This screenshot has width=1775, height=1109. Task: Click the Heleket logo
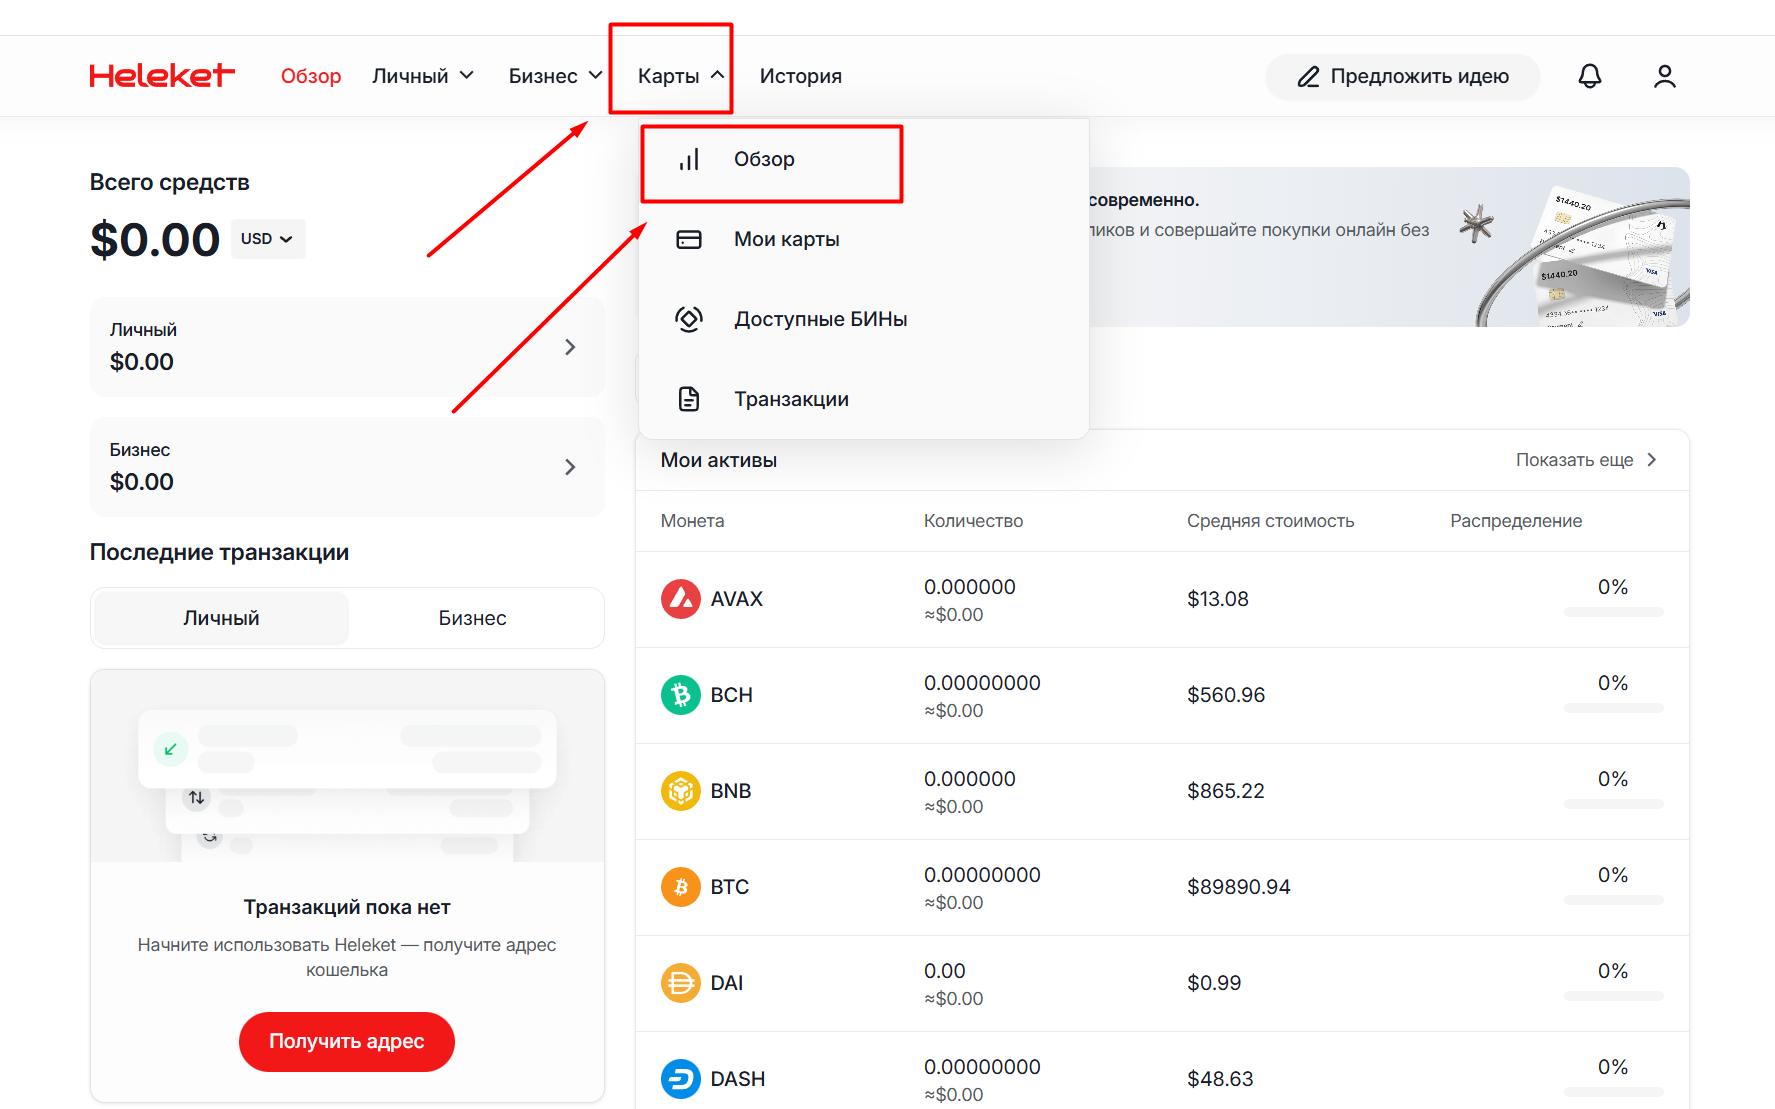point(162,76)
